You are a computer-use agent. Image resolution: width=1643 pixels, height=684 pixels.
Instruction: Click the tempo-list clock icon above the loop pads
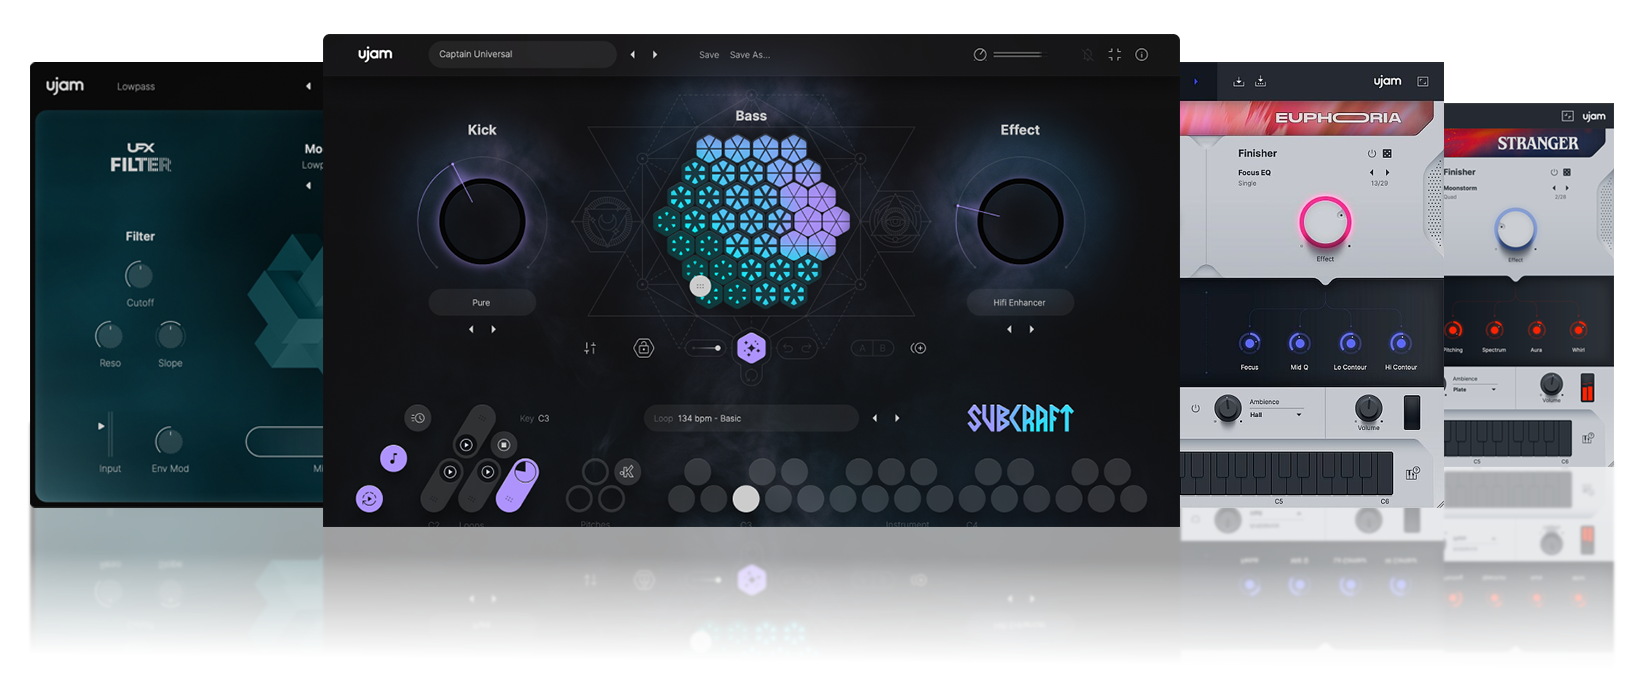pyautogui.click(x=418, y=418)
